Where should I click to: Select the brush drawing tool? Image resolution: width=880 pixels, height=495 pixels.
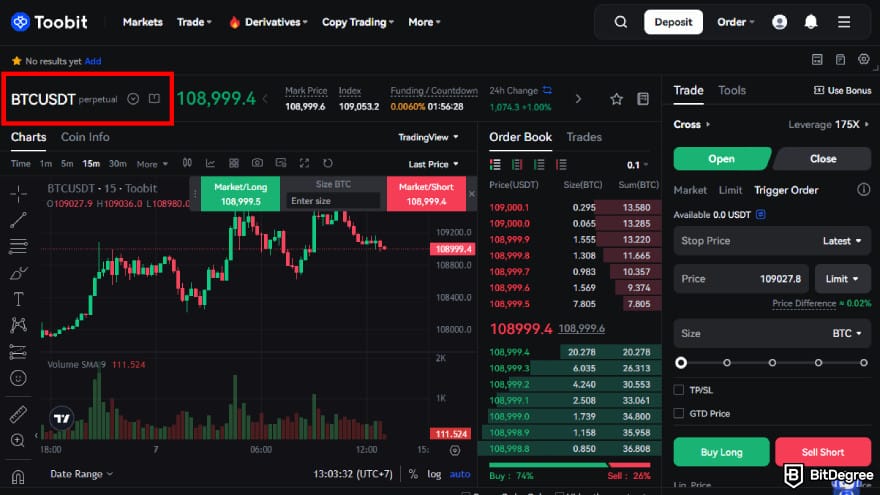point(19,273)
